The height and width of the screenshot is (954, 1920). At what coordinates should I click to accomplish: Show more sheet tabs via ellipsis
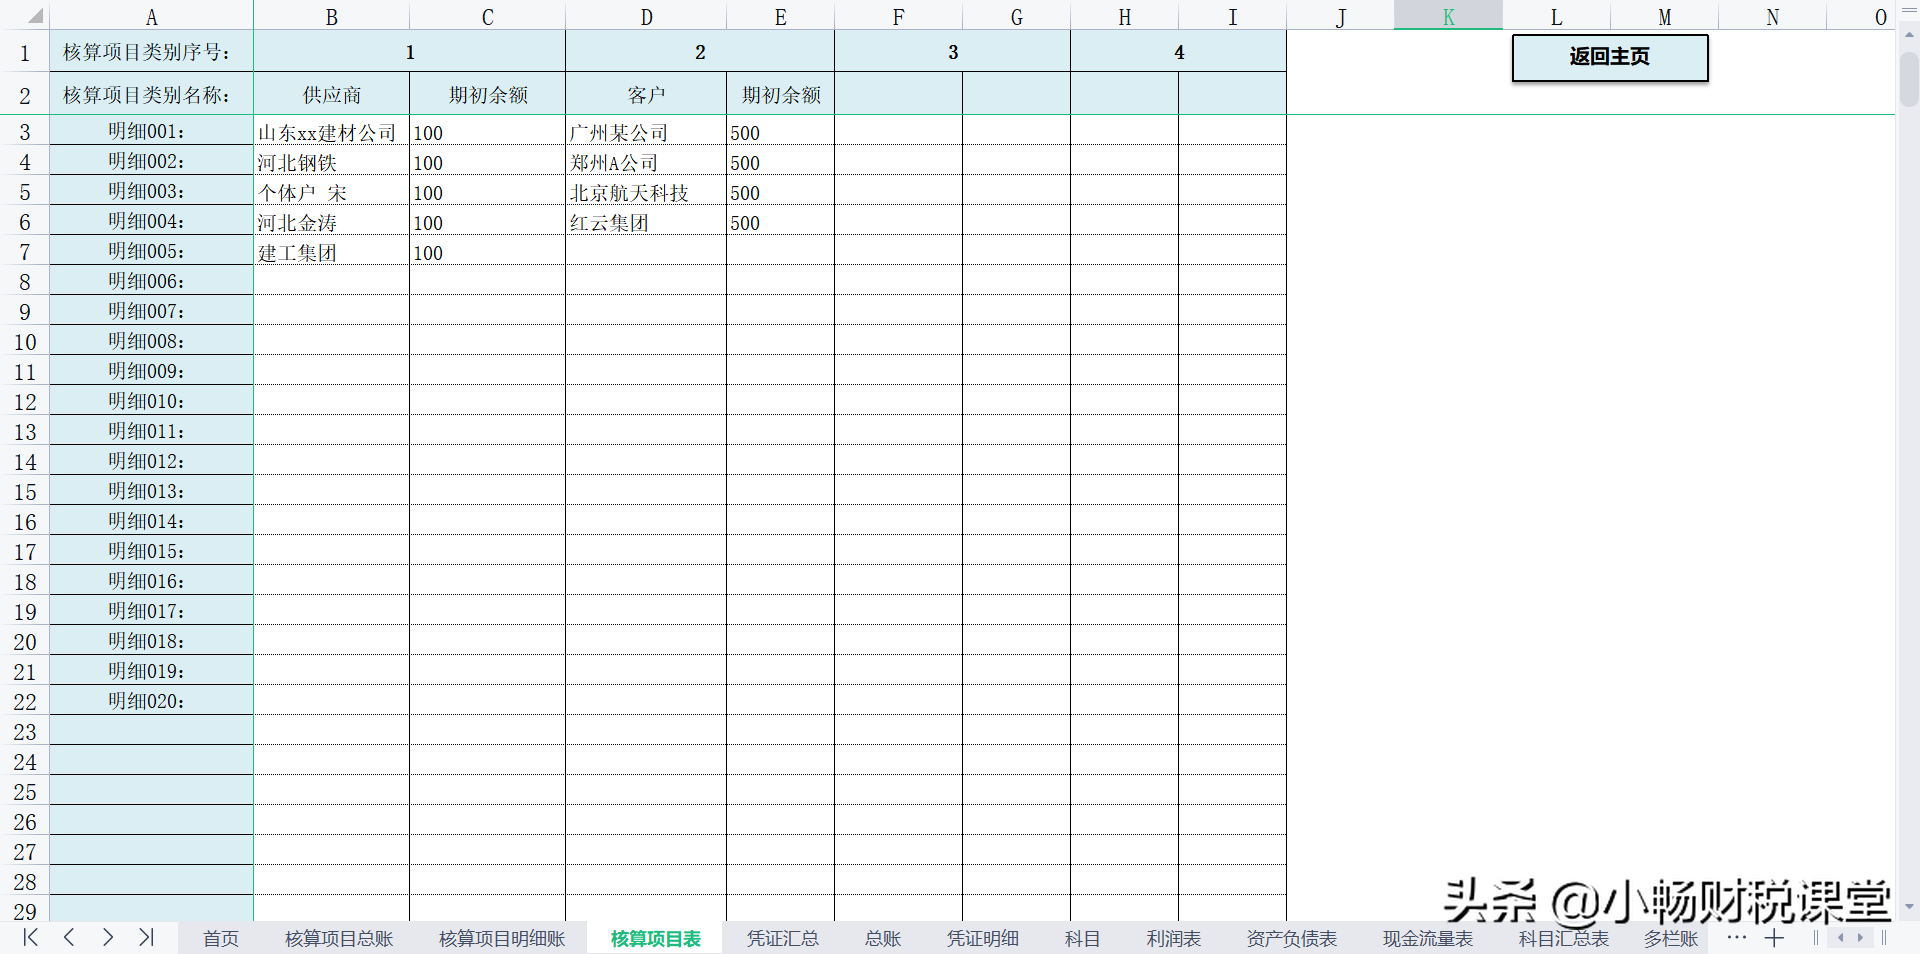(x=1737, y=937)
